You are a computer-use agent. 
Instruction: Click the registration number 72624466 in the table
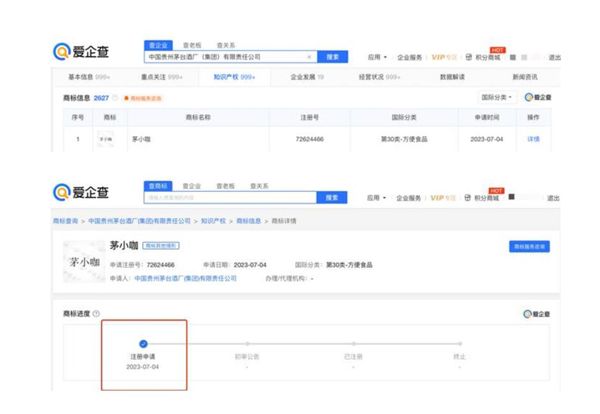click(x=310, y=139)
